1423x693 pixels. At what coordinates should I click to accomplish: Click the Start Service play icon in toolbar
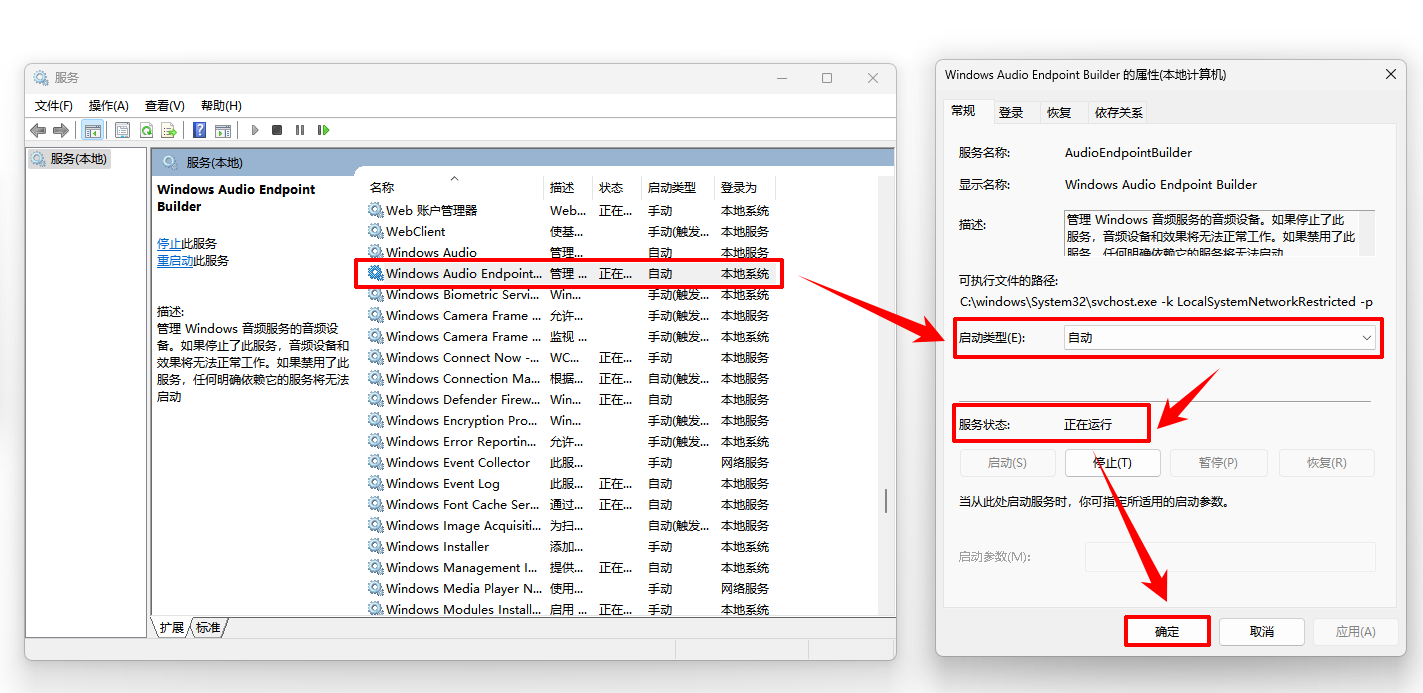[255, 130]
